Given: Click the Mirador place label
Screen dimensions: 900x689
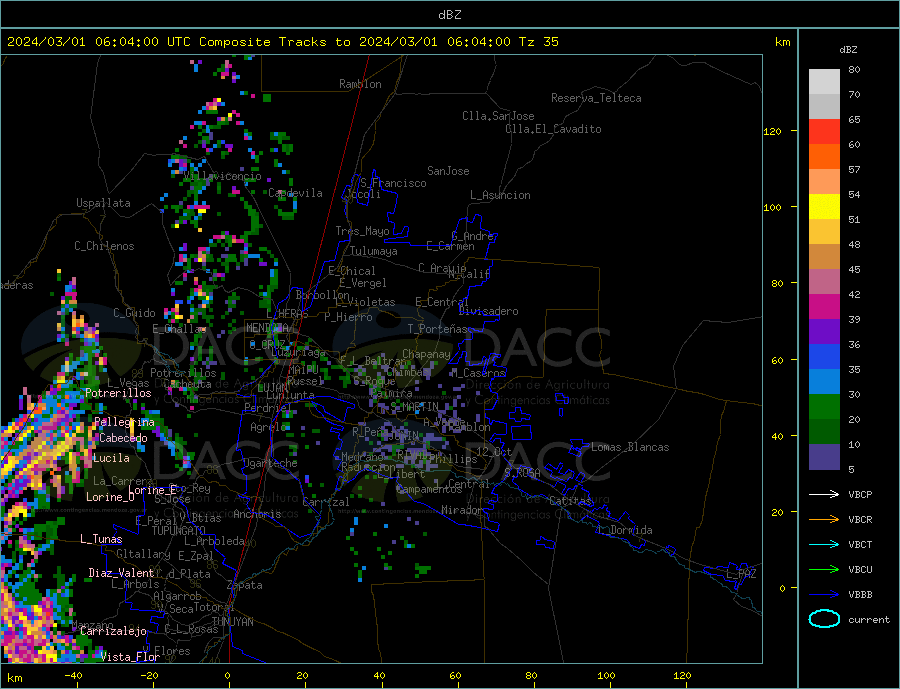Looking at the screenshot, I should 462,510.
